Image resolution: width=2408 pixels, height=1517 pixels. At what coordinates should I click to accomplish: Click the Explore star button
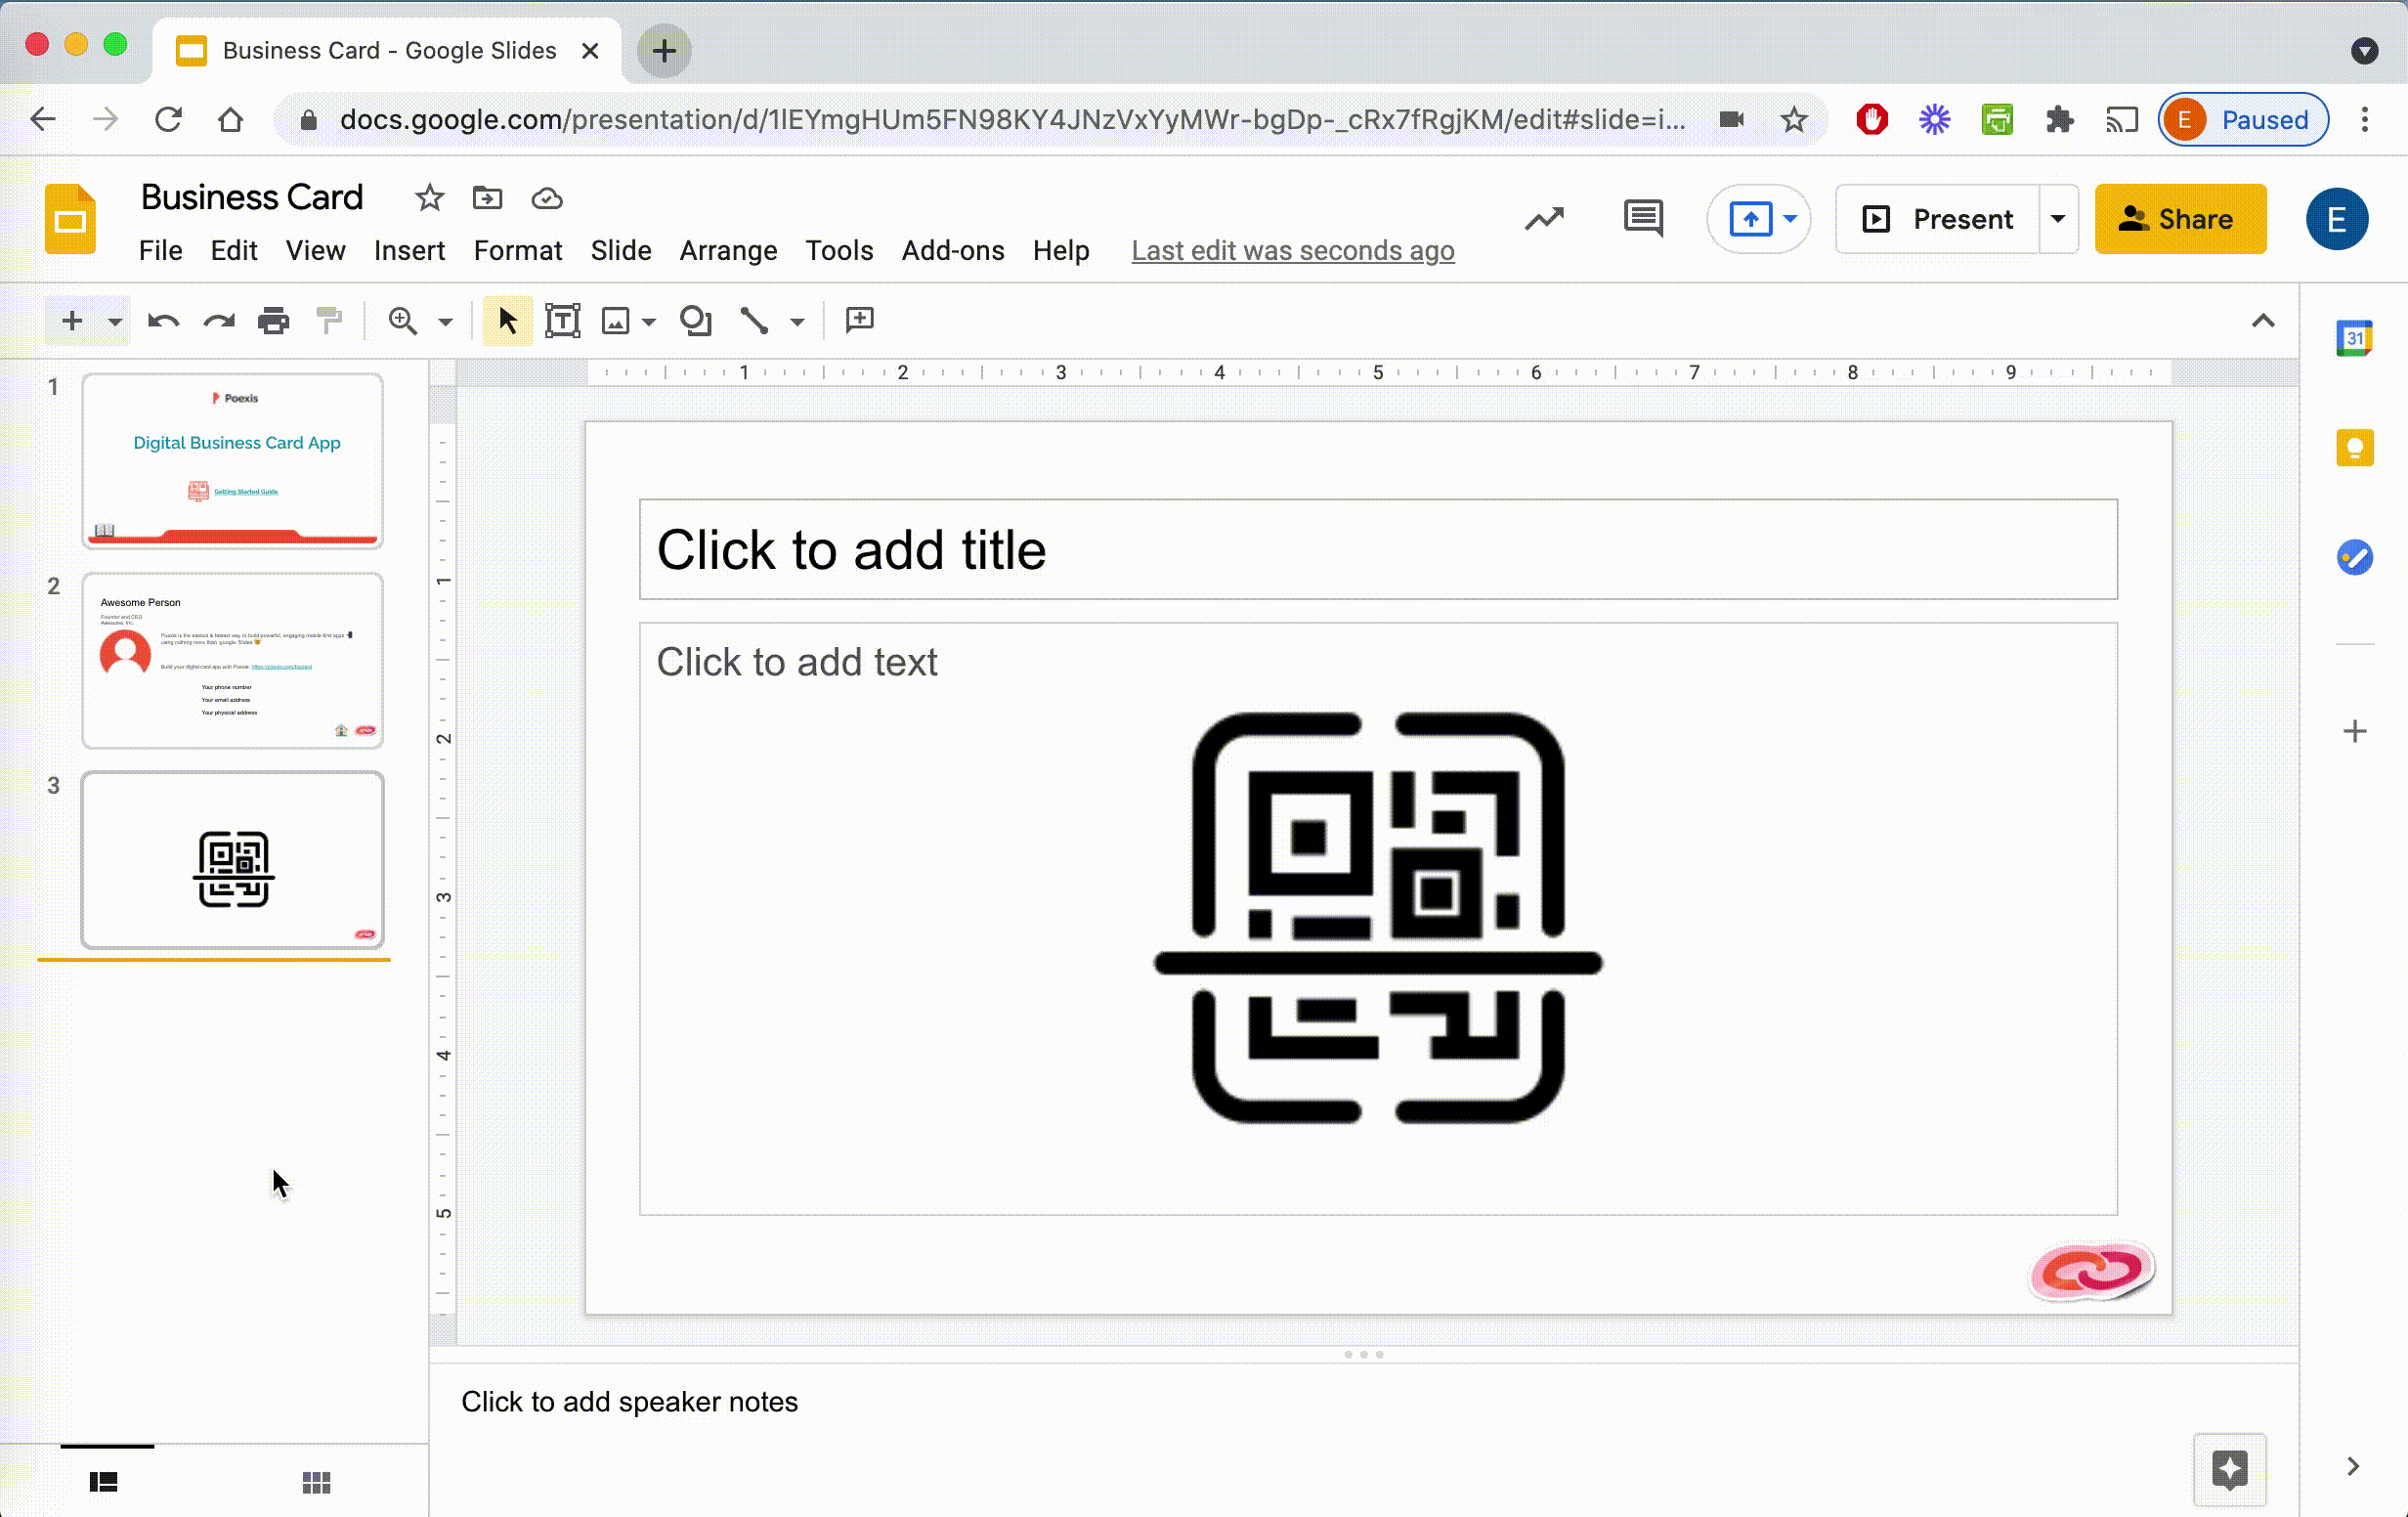tap(2230, 1470)
